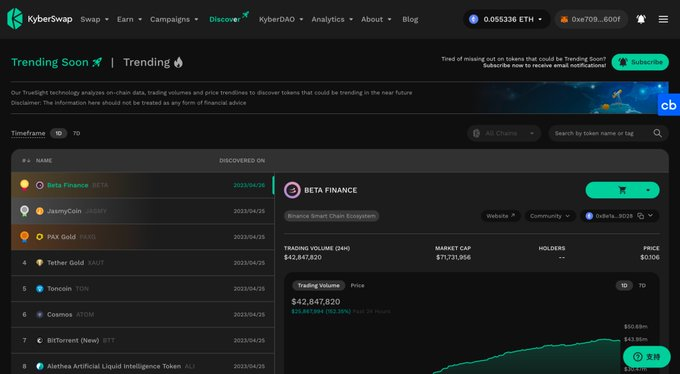The height and width of the screenshot is (374, 680).
Task: Switch chart to 1D range
Action: (x=624, y=285)
